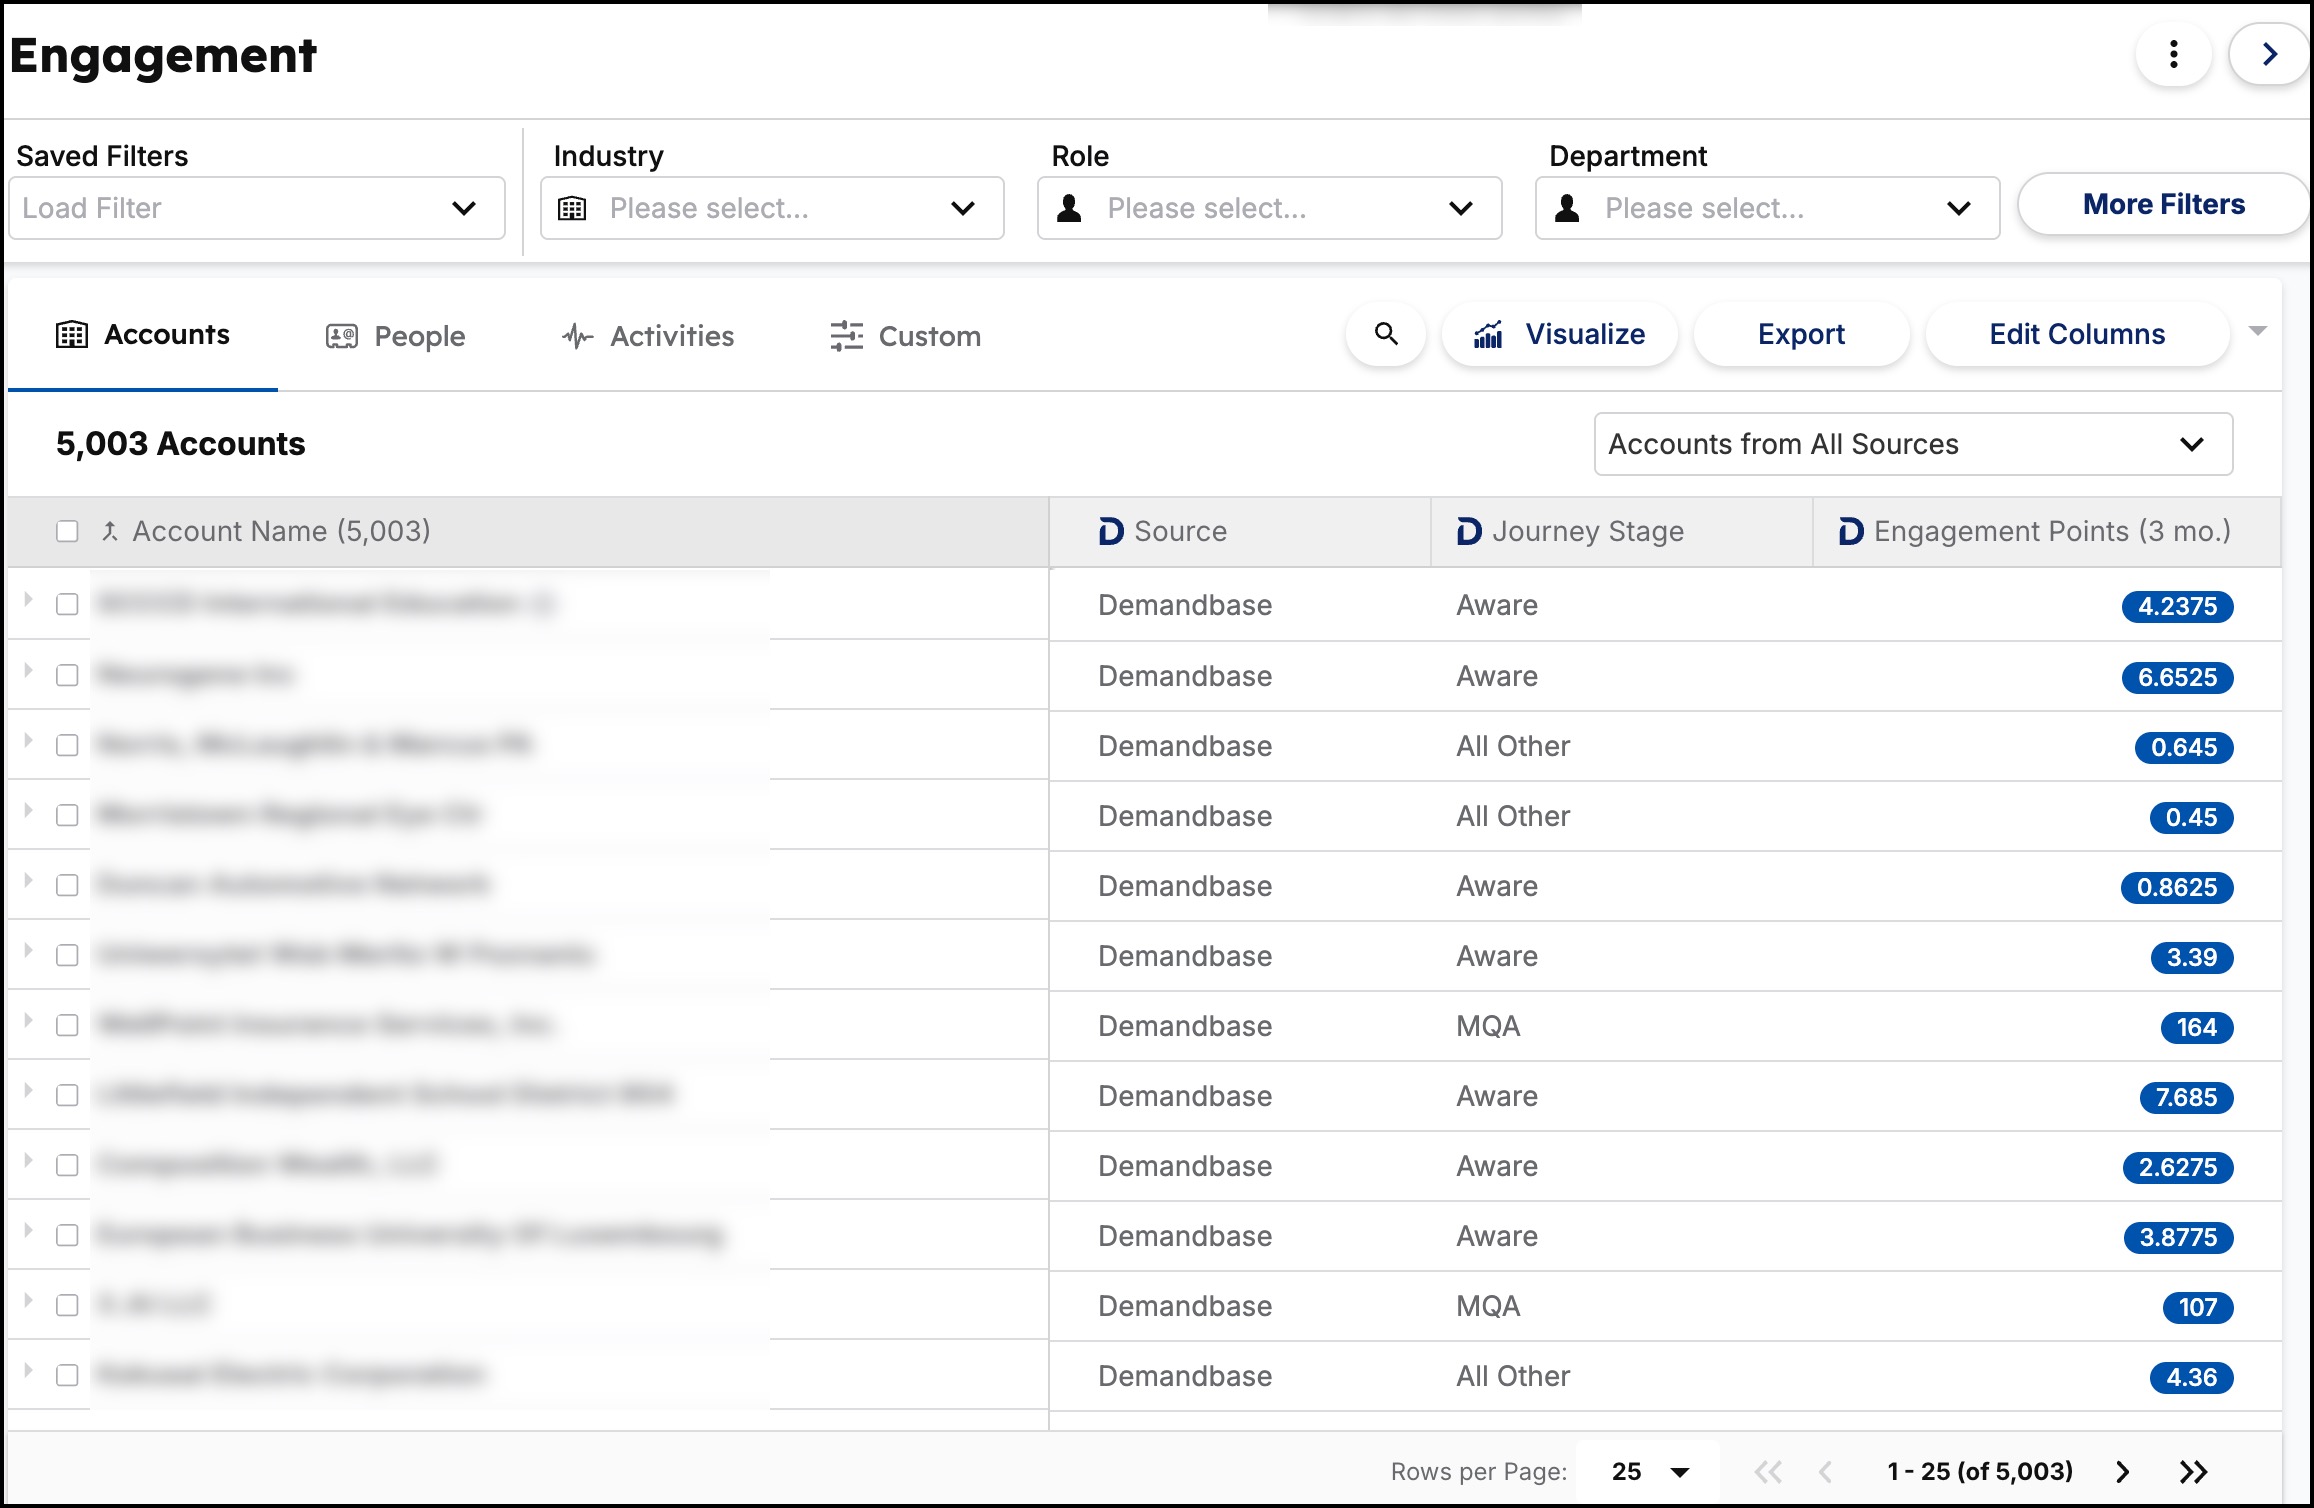
Task: Click the small arrow beside Edit Columns
Action: (x=2258, y=331)
